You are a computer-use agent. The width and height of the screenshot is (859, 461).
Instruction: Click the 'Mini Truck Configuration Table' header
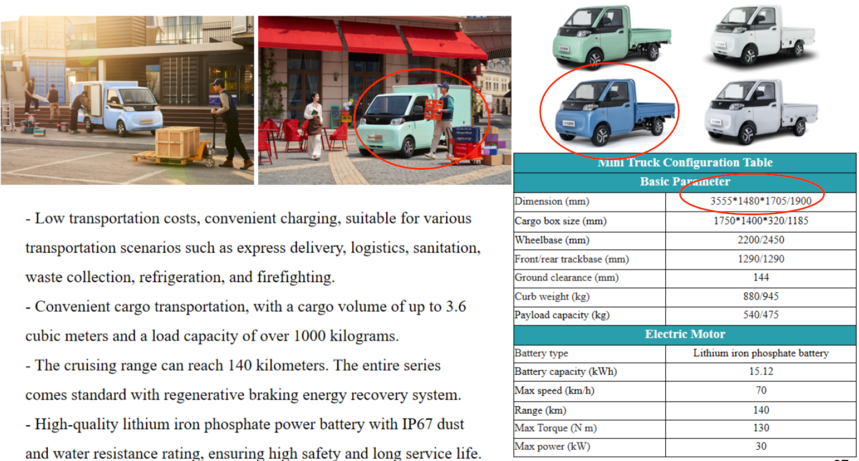pos(685,163)
